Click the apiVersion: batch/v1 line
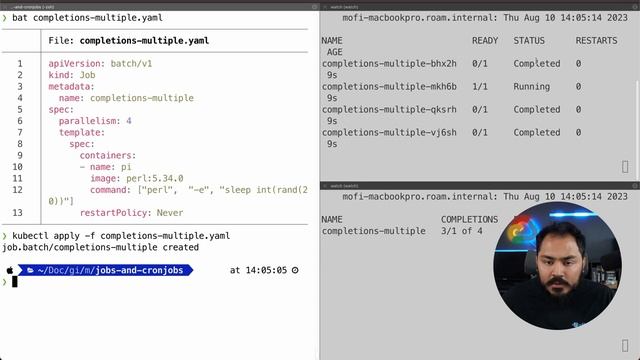Image resolution: width=640 pixels, height=360 pixels. (100, 64)
